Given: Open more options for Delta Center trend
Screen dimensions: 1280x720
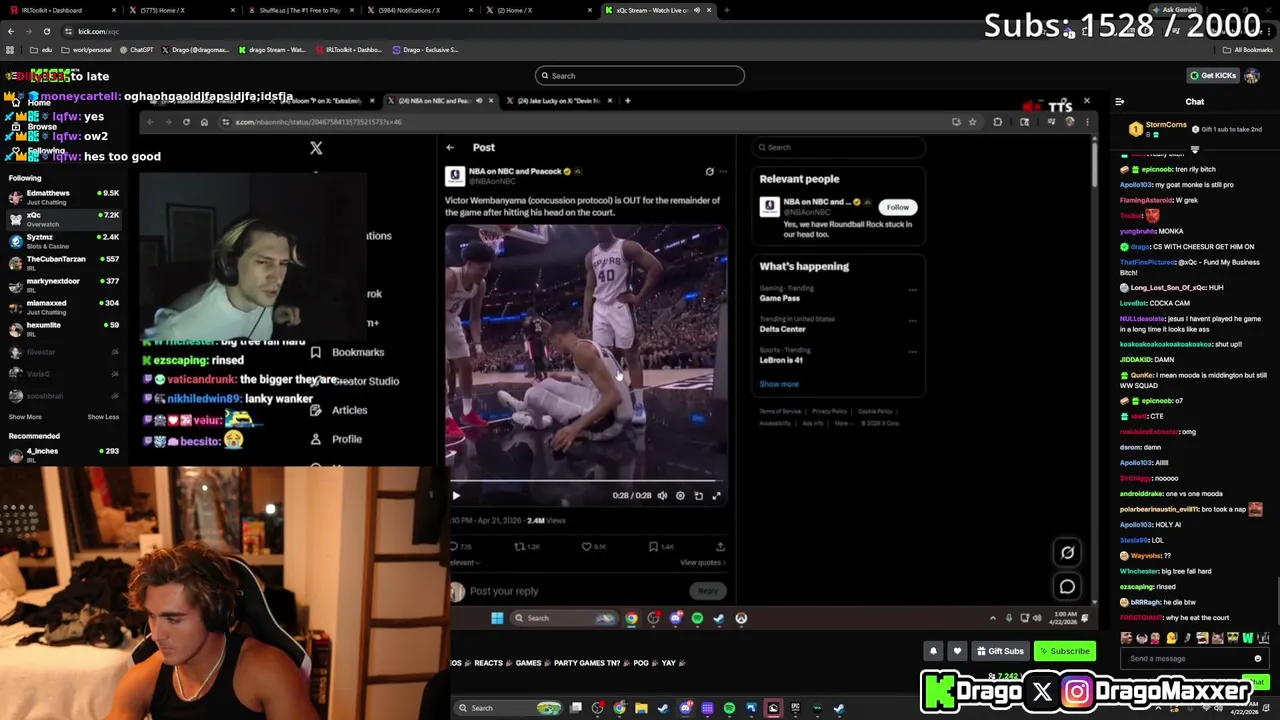Looking at the screenshot, I should (x=912, y=321).
